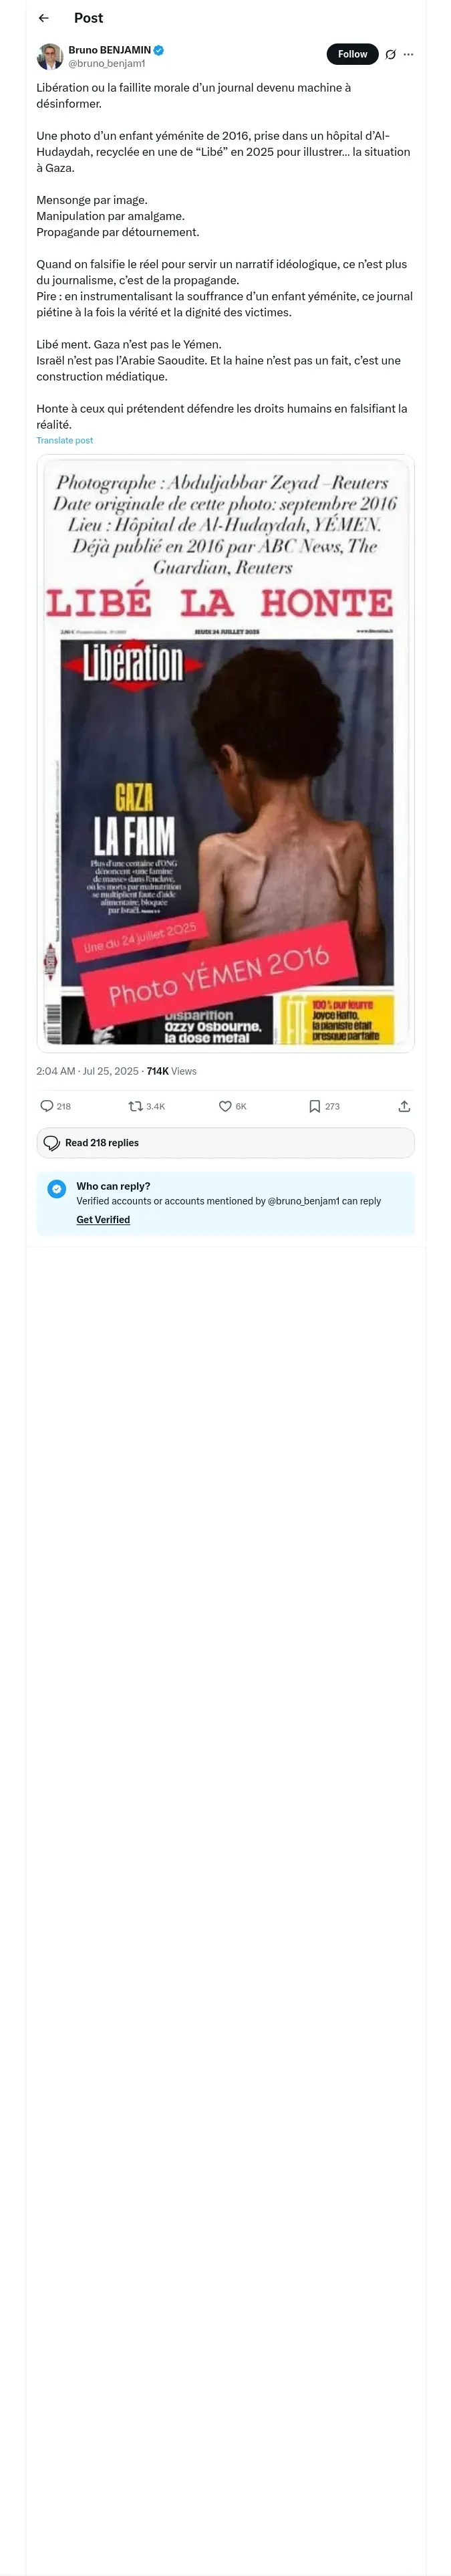Bookmark this post

coord(314,1106)
